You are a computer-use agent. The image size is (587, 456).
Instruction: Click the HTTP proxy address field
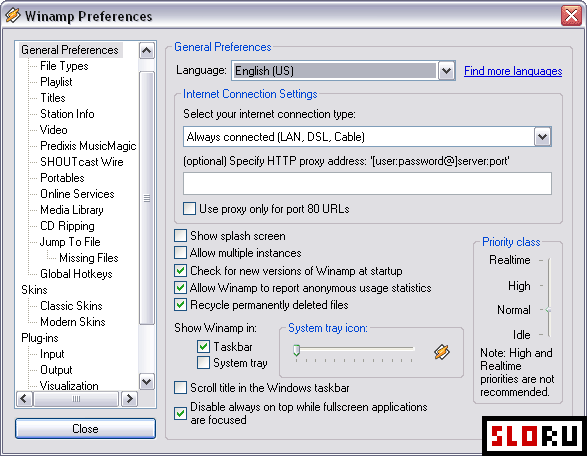(x=367, y=183)
